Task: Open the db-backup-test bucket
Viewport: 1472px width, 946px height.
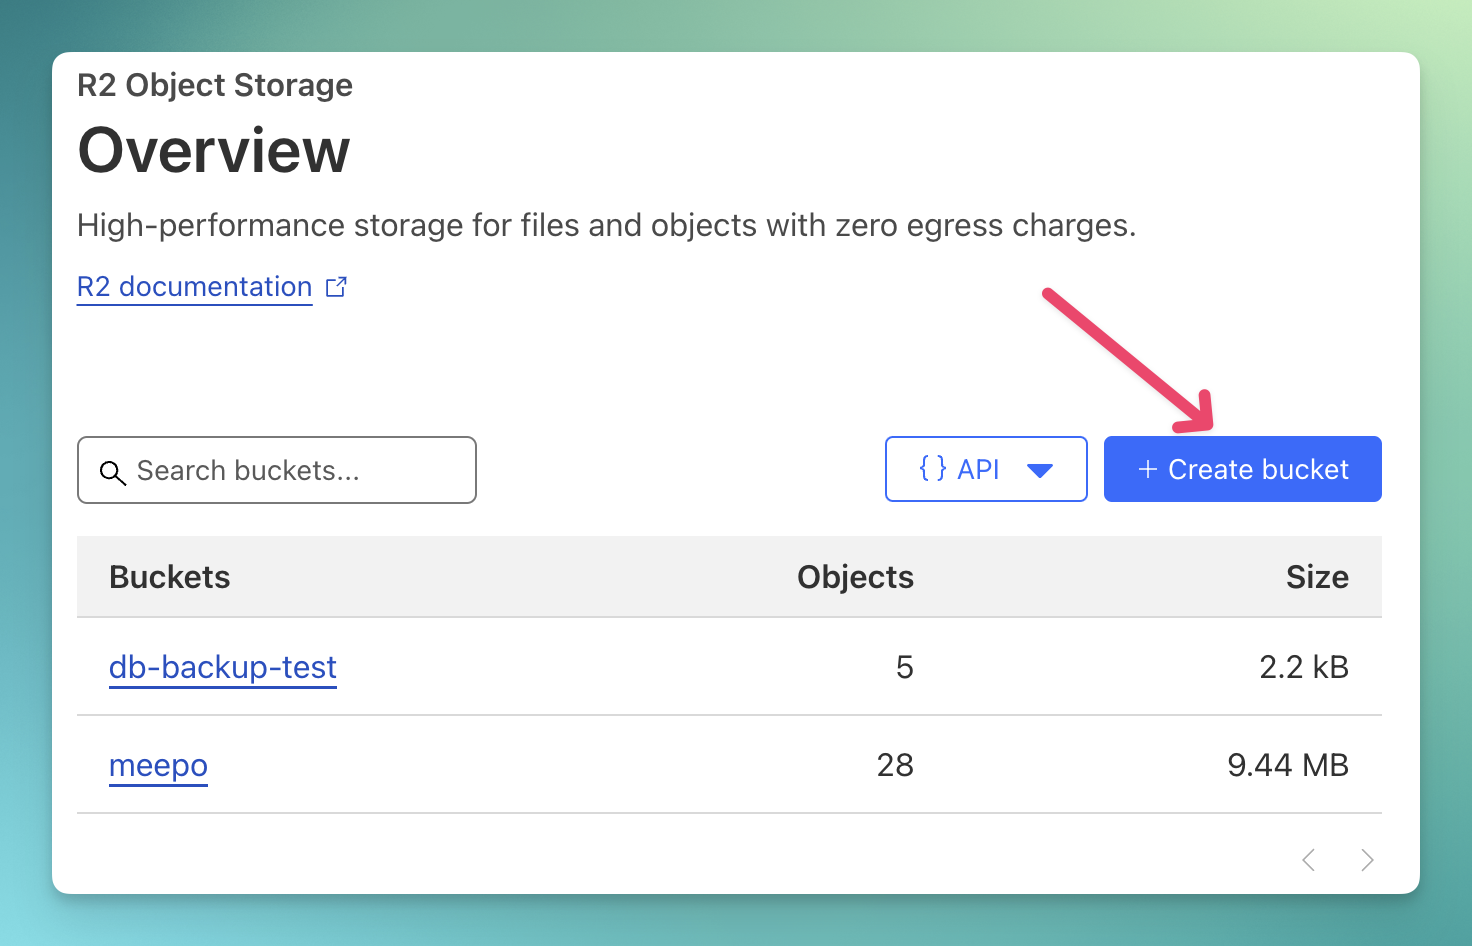Action: pyautogui.click(x=223, y=667)
